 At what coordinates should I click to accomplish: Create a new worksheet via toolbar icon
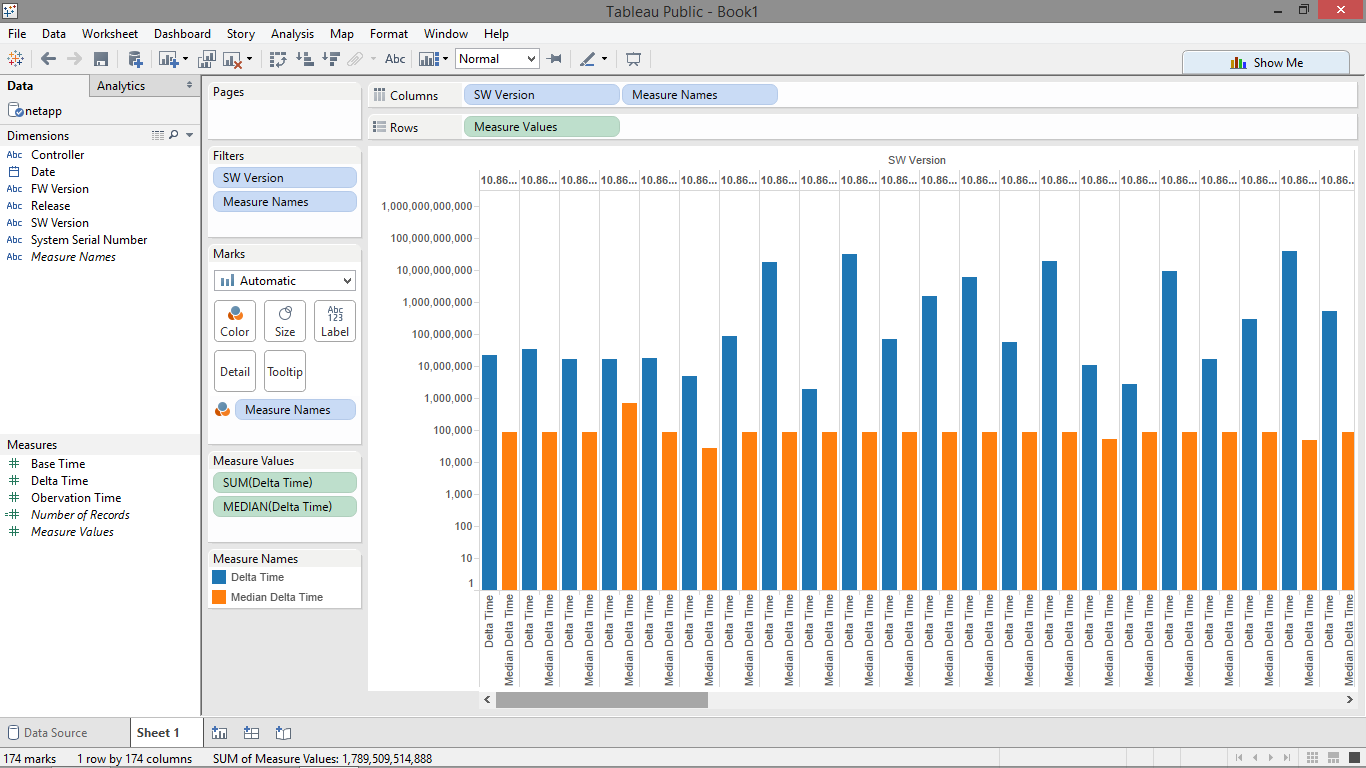pyautogui.click(x=168, y=59)
